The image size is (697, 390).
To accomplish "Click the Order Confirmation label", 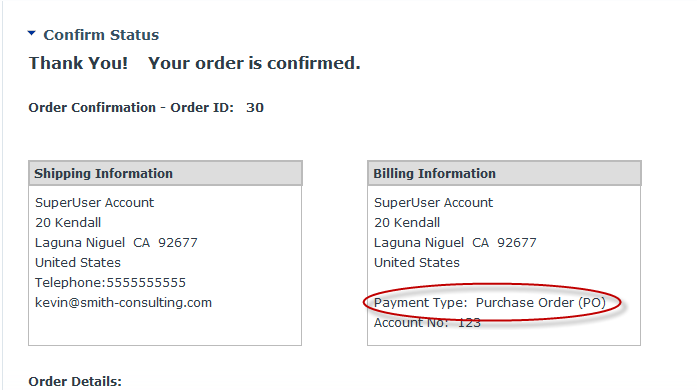I will coord(92,108).
